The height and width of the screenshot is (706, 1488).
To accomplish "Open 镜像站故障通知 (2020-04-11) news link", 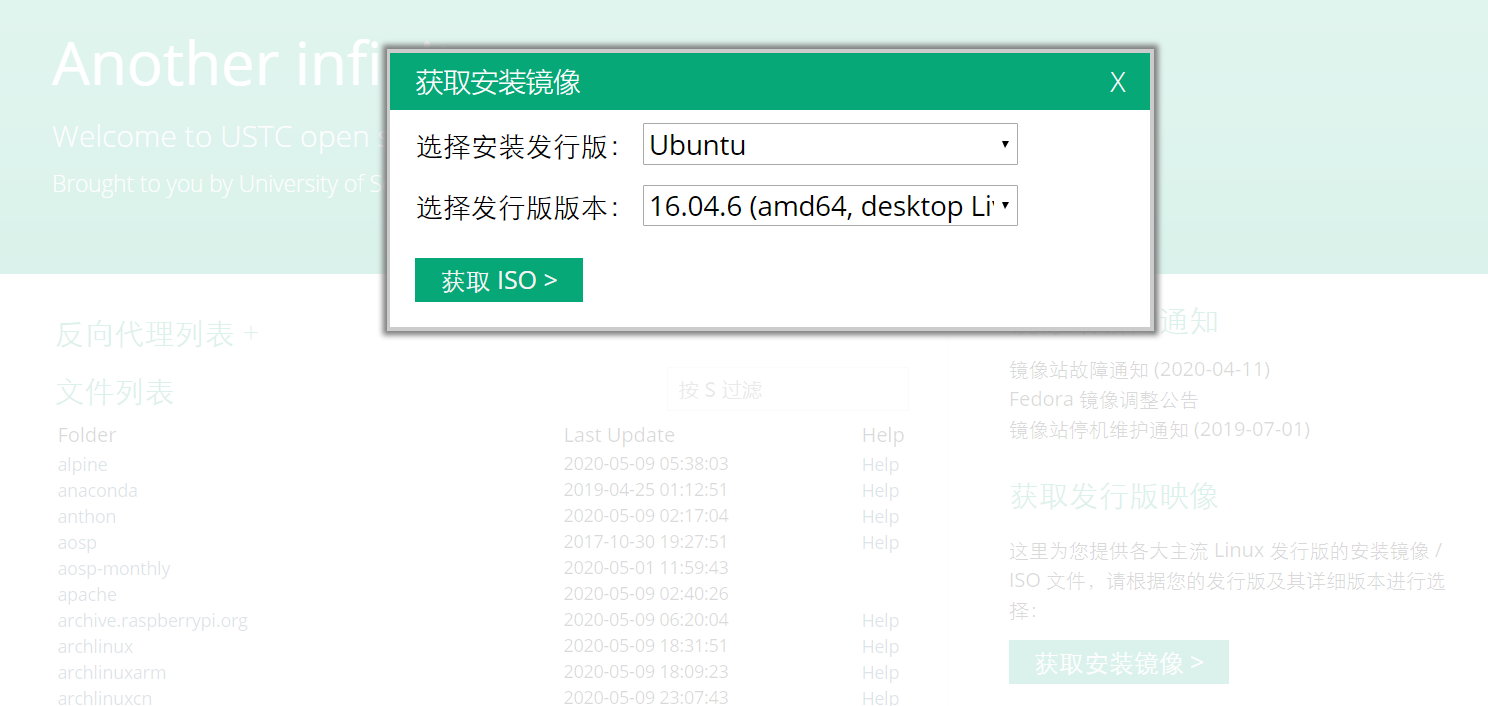I will pos(1139,369).
